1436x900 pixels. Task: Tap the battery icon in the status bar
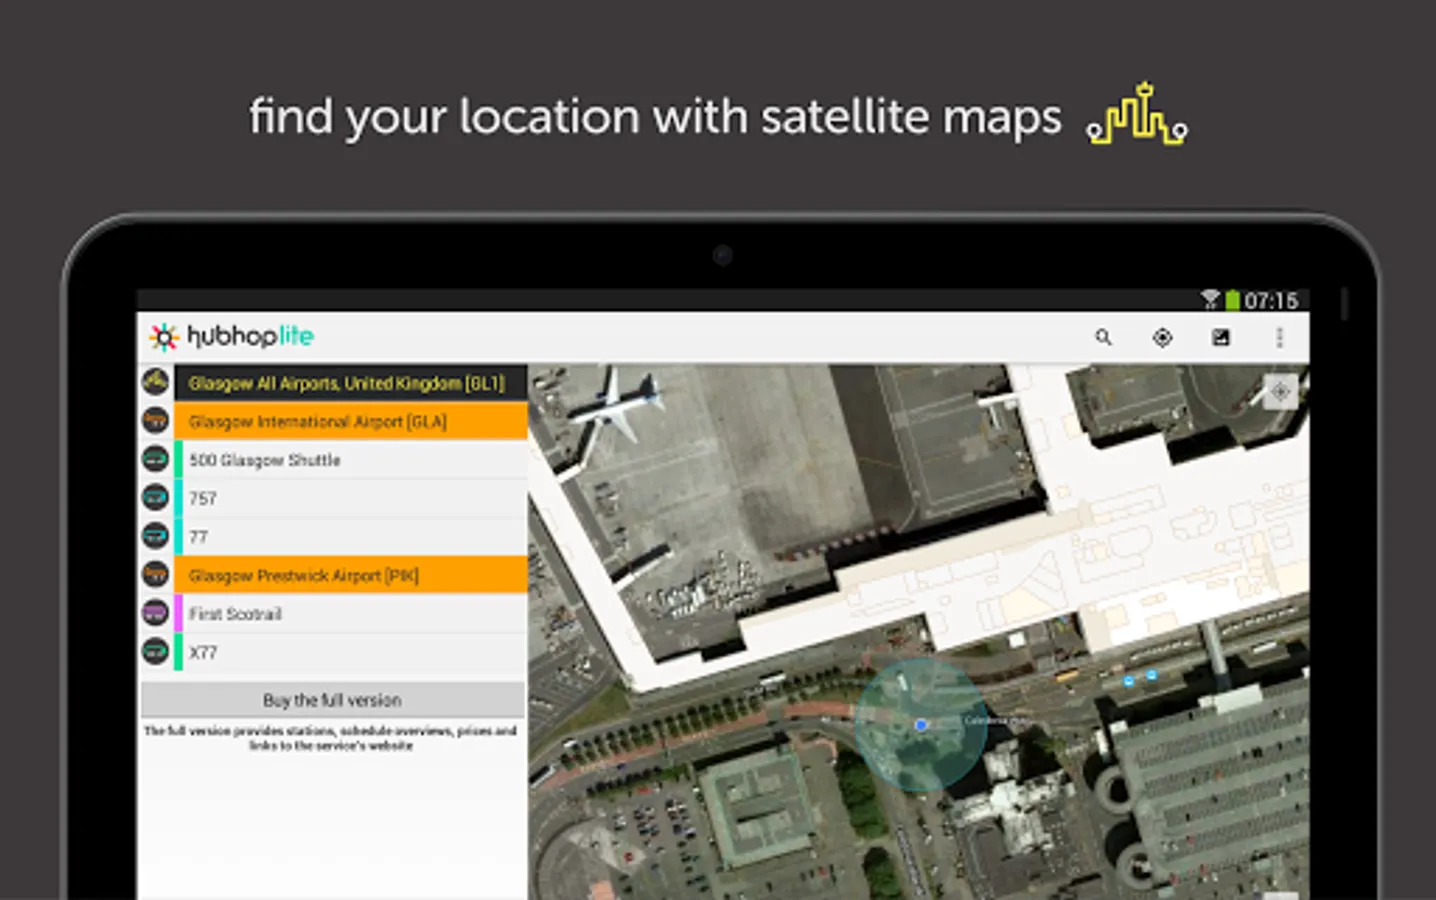1233,300
